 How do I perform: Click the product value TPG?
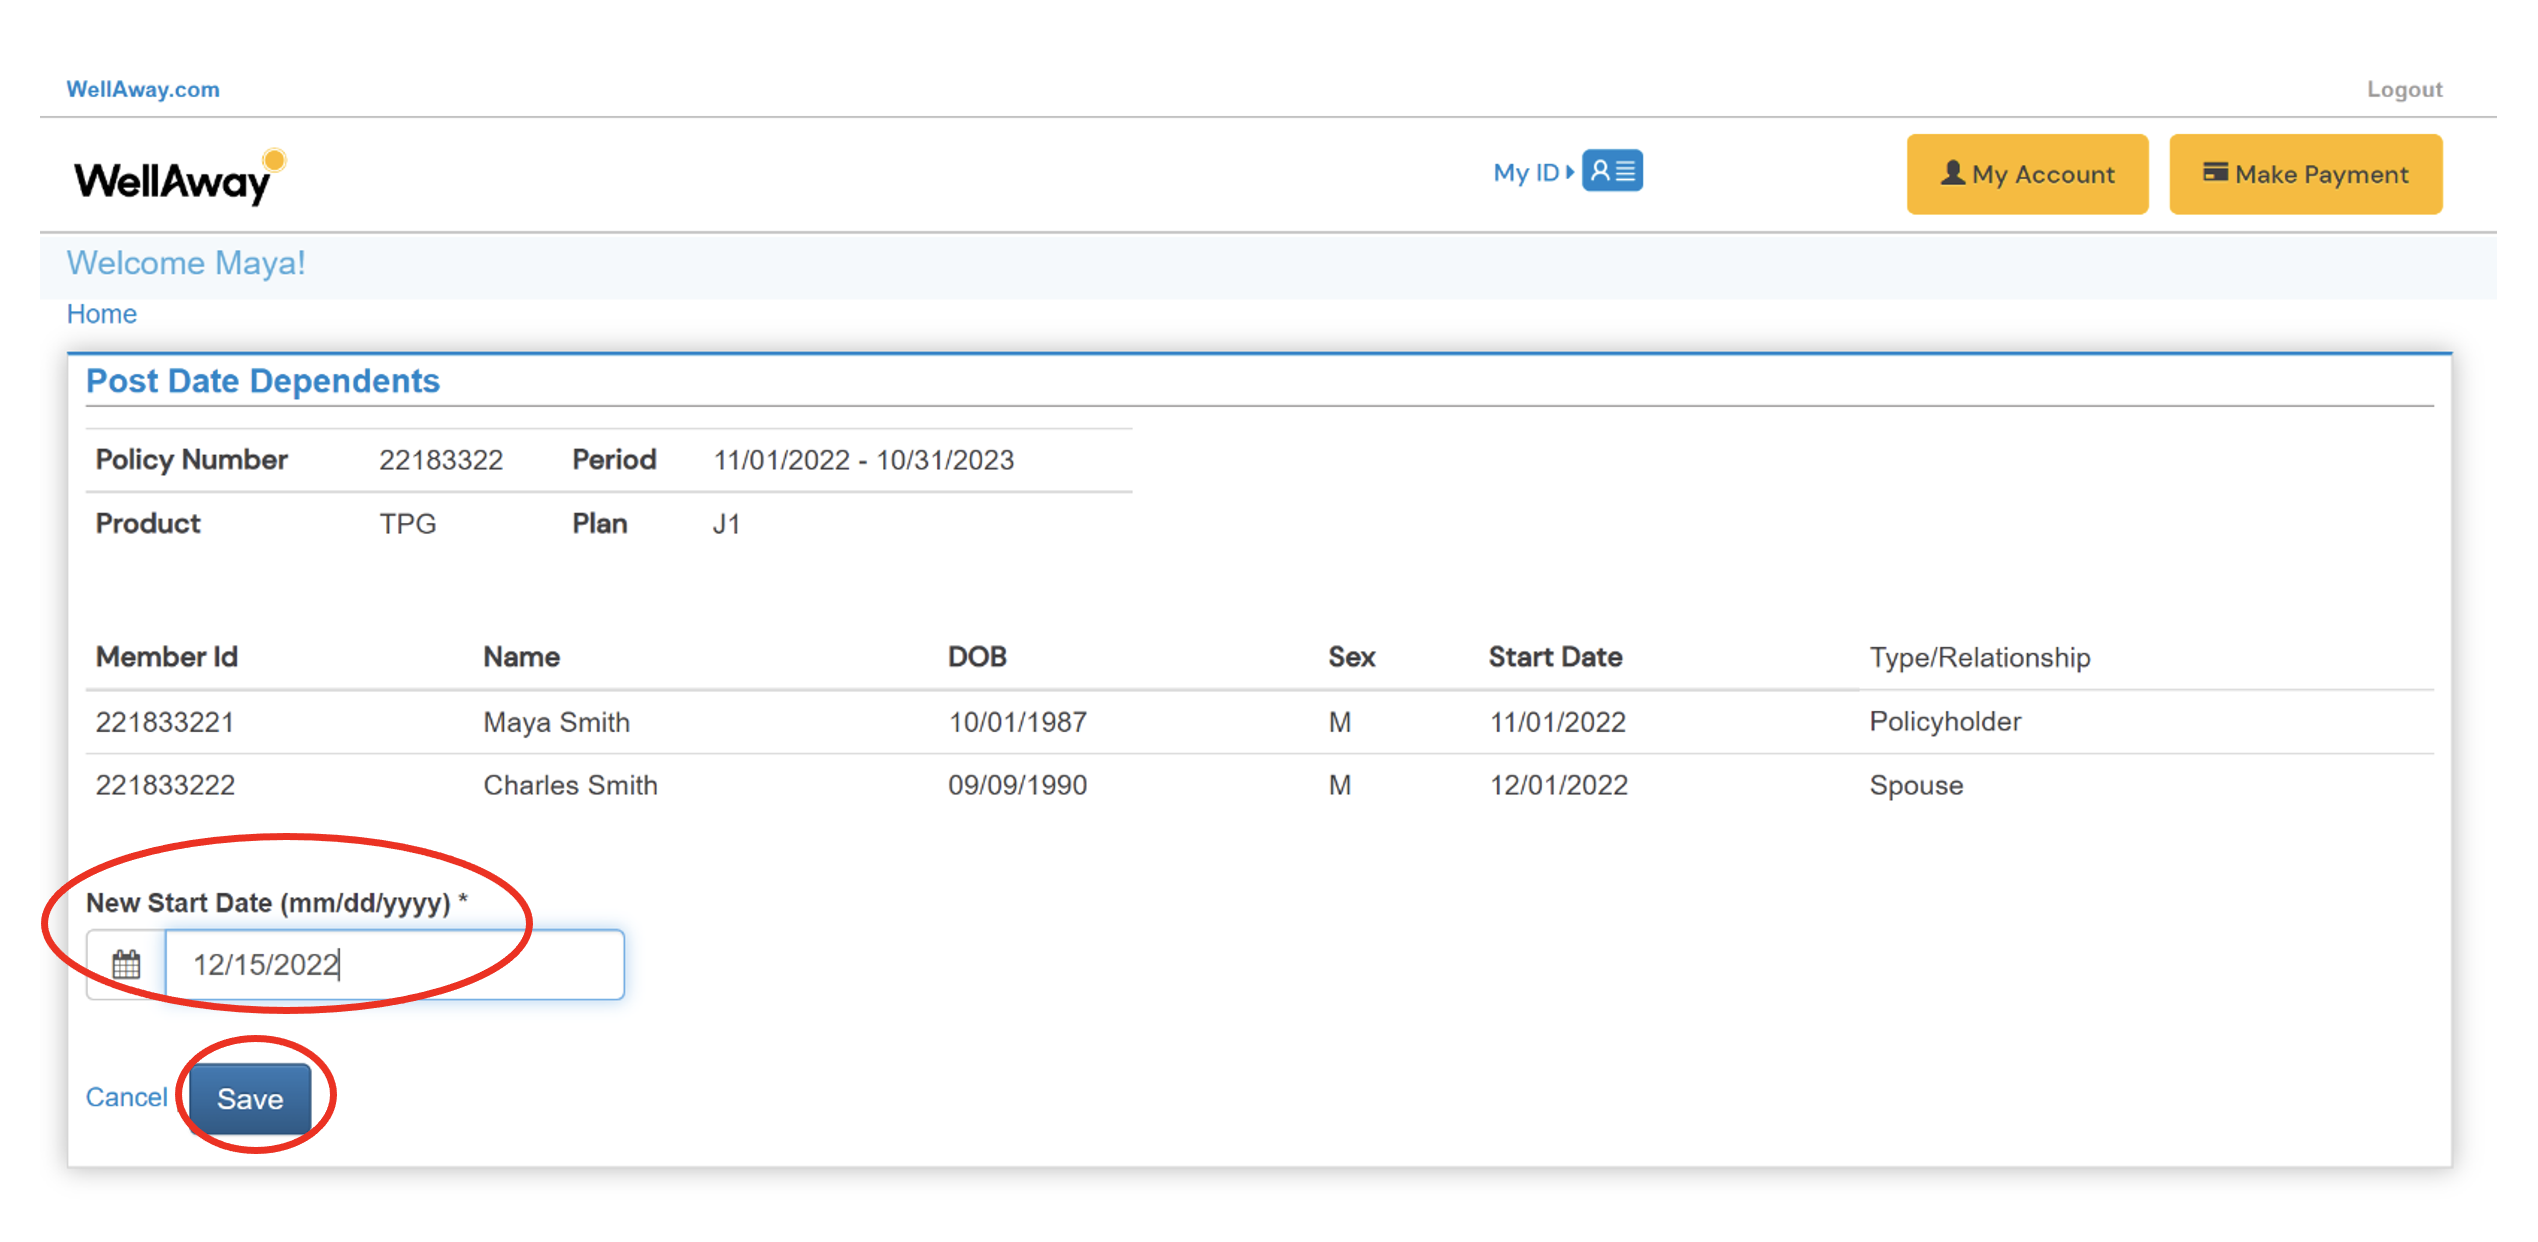tap(408, 524)
